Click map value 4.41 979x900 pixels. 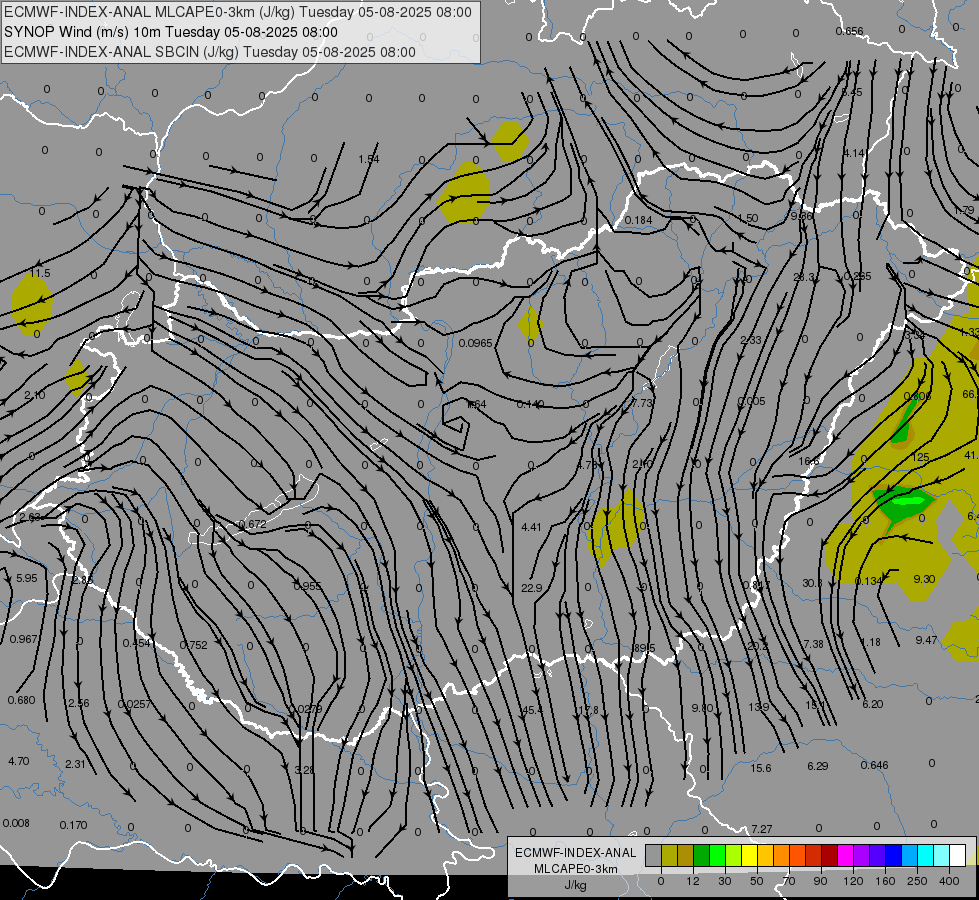point(531,527)
